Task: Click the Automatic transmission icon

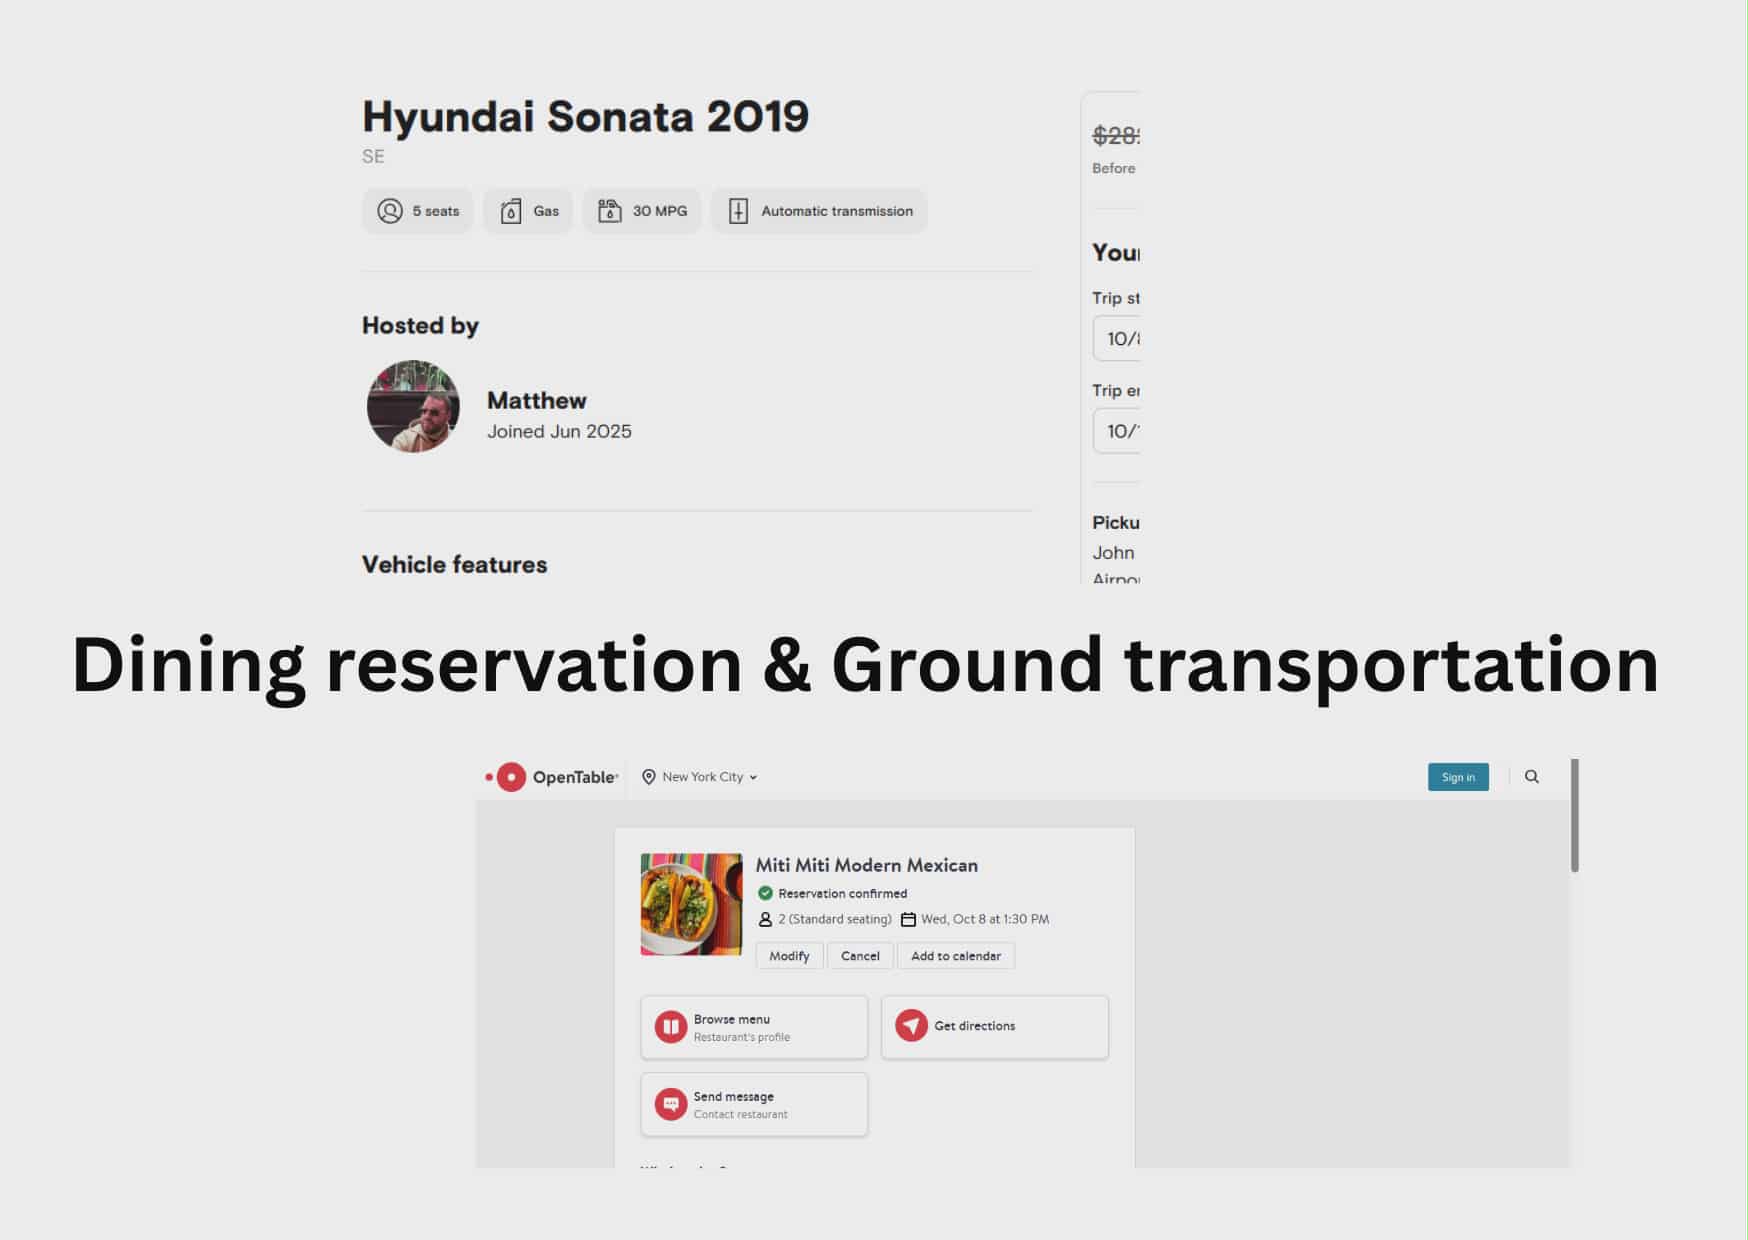Action: [738, 211]
